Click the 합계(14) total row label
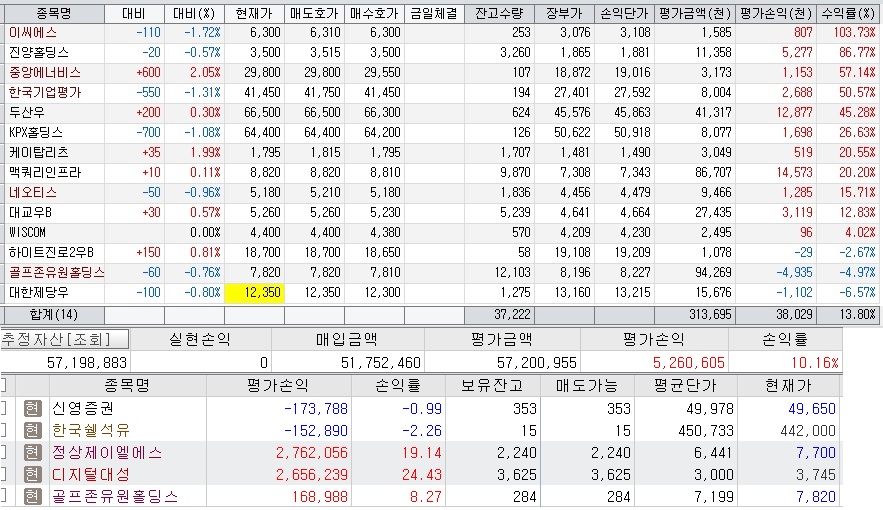 click(x=54, y=315)
